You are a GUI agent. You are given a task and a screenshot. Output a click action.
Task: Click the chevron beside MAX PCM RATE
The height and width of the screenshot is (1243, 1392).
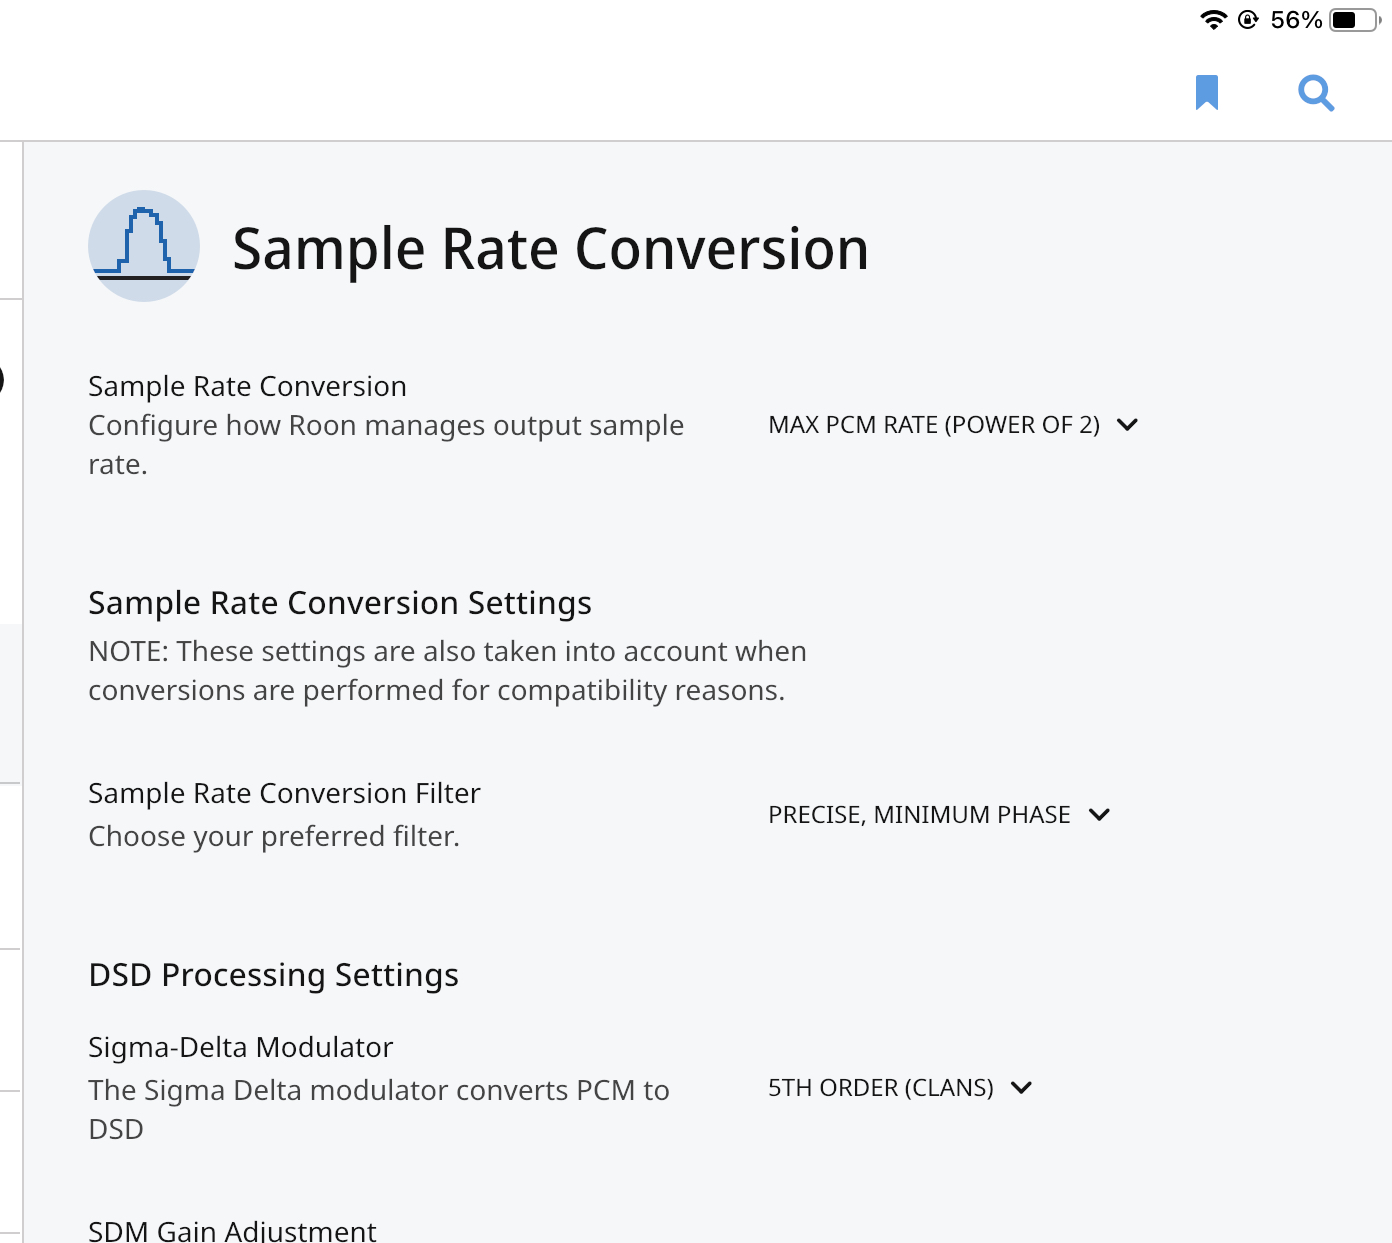coord(1127,425)
